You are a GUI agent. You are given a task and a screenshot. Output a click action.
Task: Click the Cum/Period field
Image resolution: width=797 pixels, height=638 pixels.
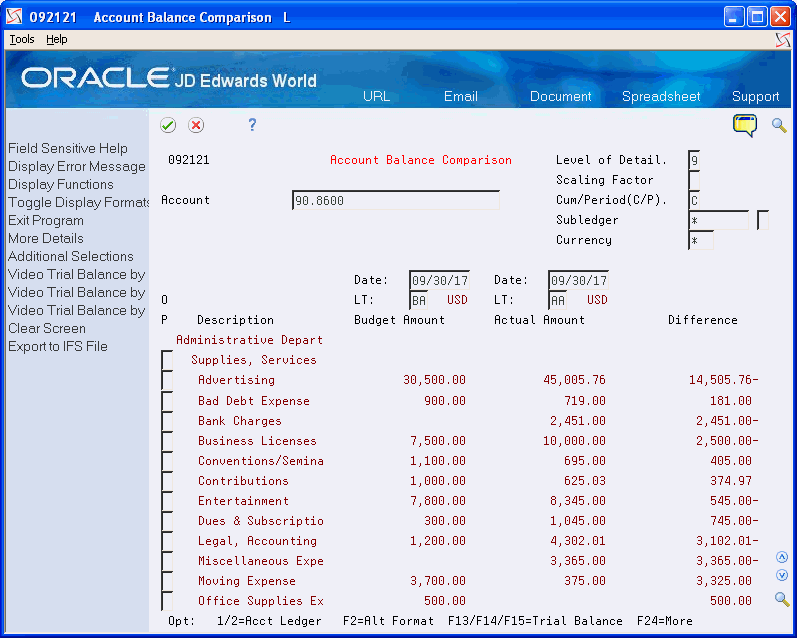coord(694,200)
